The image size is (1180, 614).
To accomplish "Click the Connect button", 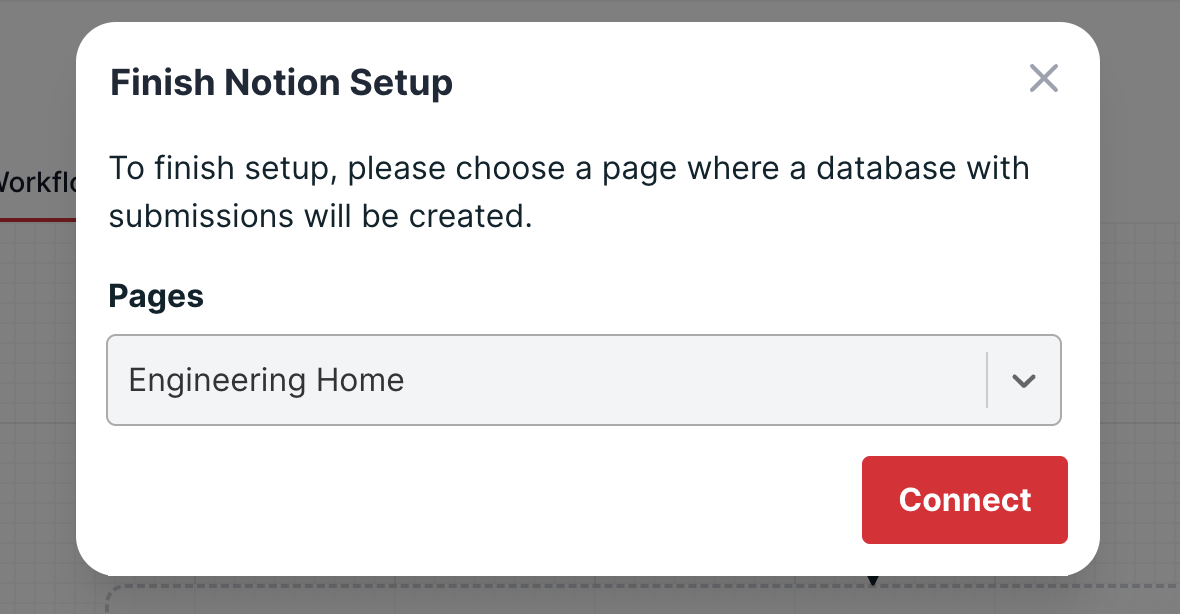I will [965, 500].
